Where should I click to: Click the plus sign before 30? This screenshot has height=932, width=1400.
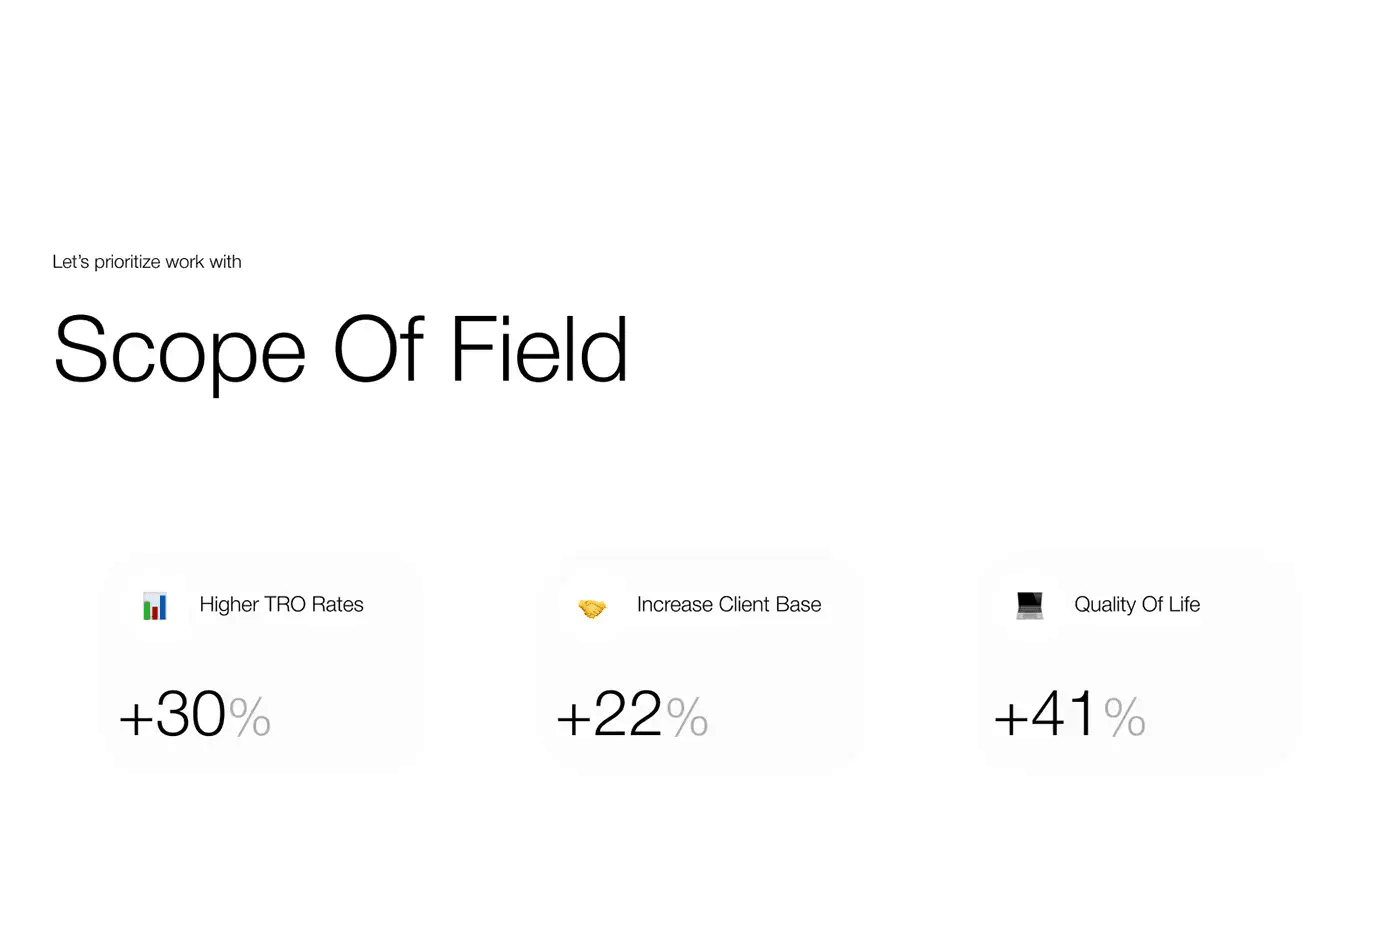tap(135, 718)
